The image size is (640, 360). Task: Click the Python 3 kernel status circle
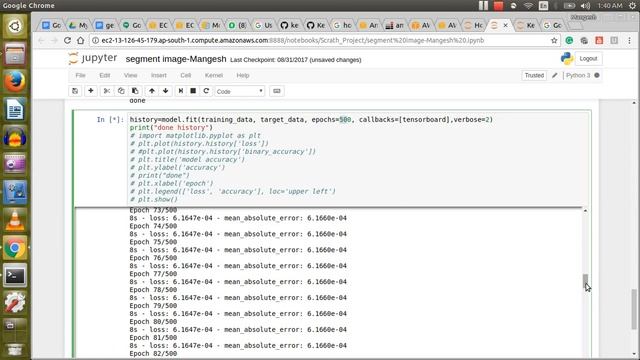tap(597, 76)
